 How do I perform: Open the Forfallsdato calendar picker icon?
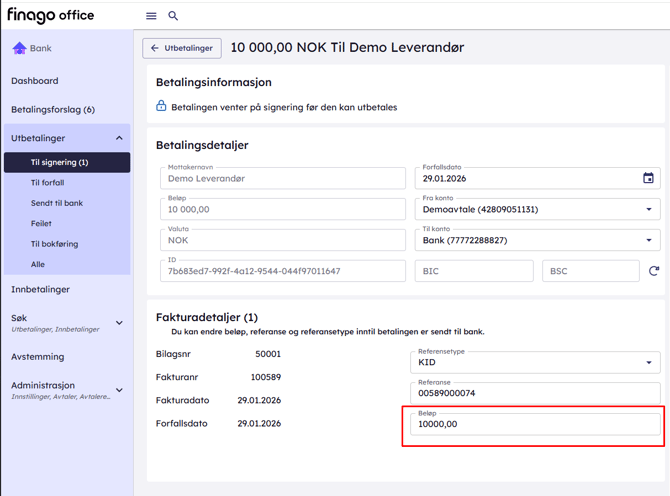[x=648, y=178]
